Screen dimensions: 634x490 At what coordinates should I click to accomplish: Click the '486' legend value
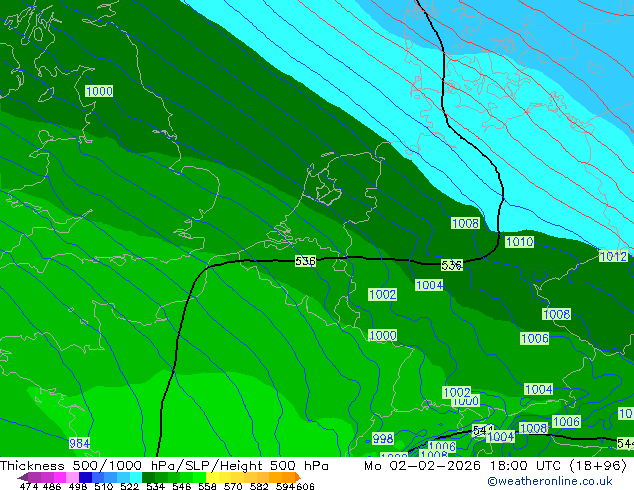point(52,486)
